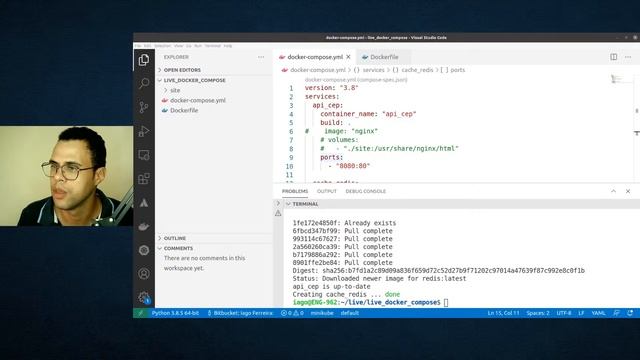The height and width of the screenshot is (360, 640).
Task: Focus the terminal prompt input
Action: coord(446,302)
